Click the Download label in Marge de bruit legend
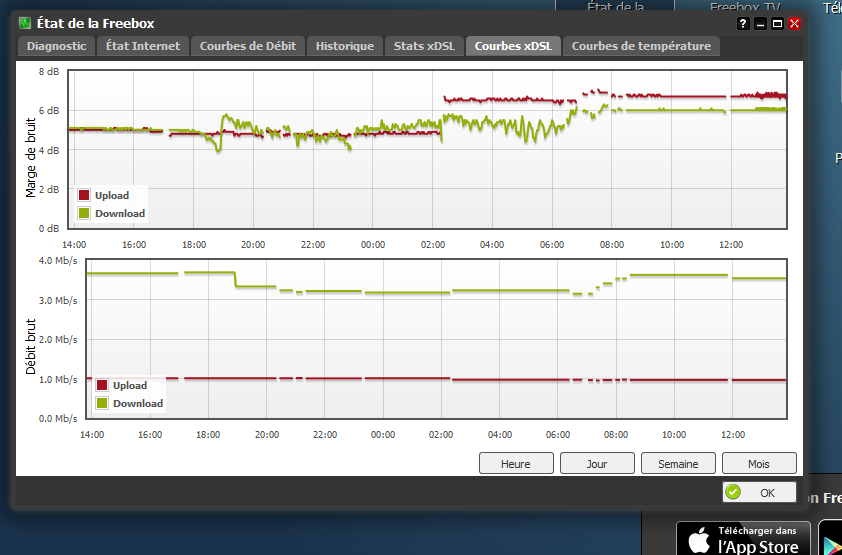 (x=120, y=213)
